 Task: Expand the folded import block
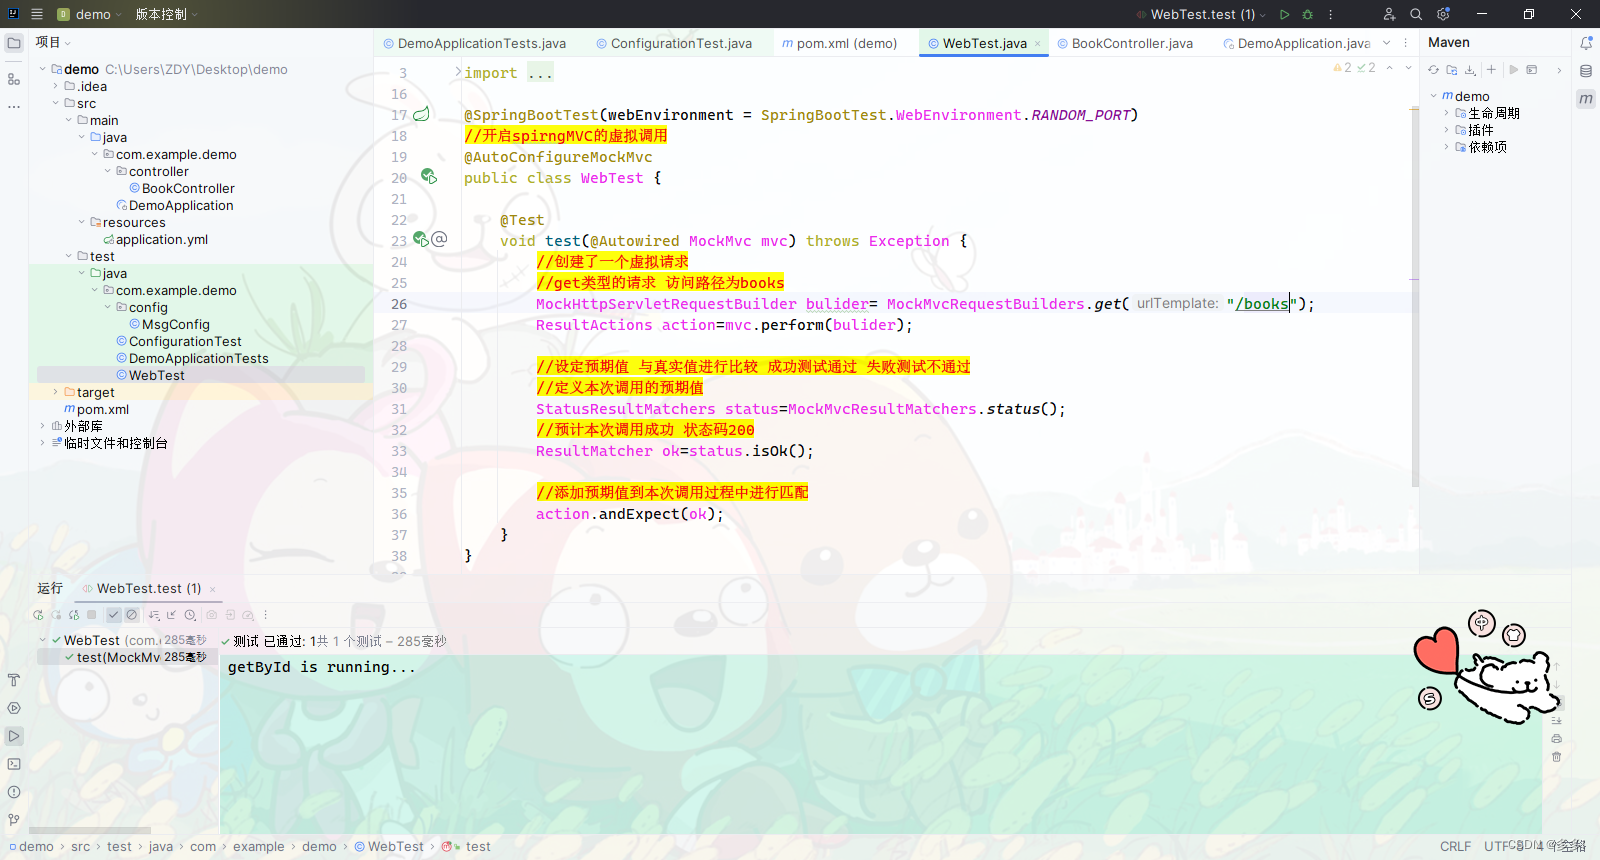coord(458,72)
